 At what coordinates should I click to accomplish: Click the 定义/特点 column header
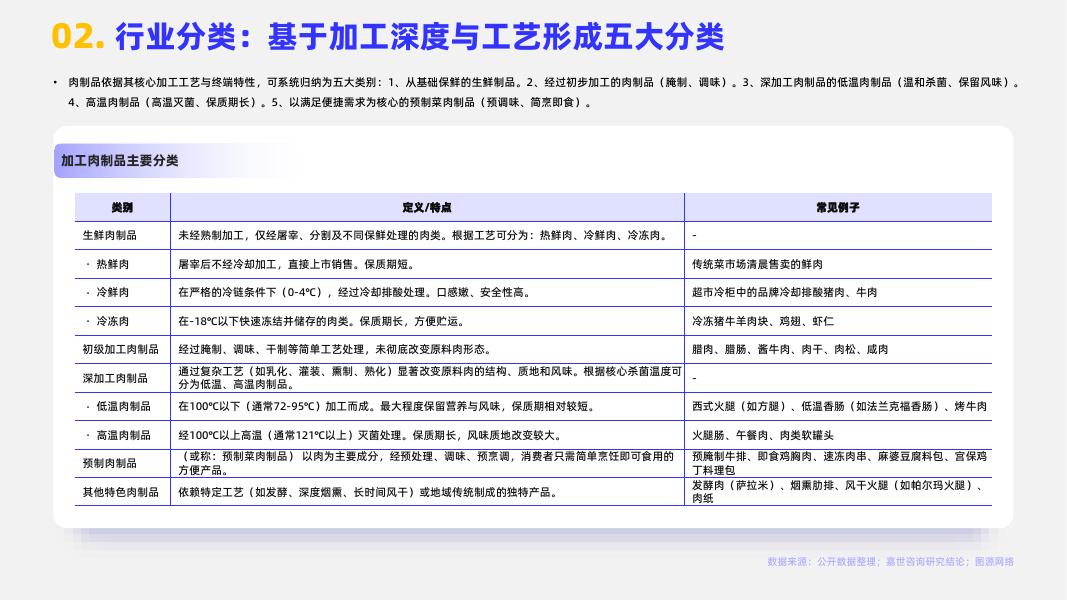point(427,207)
